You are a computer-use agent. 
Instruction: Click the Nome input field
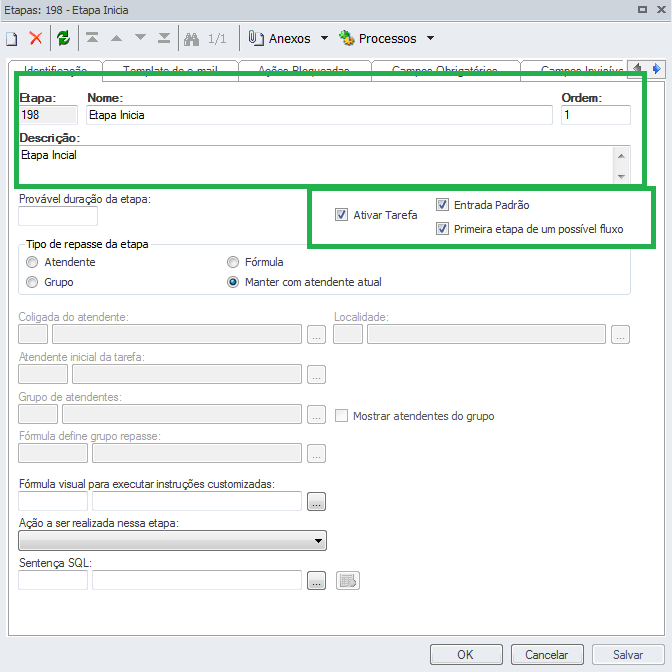319,115
